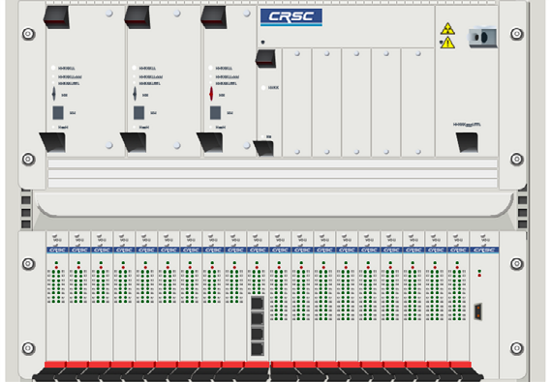
Task: Click the bottom-left mounting screw of the lower card shelf
Action: coord(28,348)
